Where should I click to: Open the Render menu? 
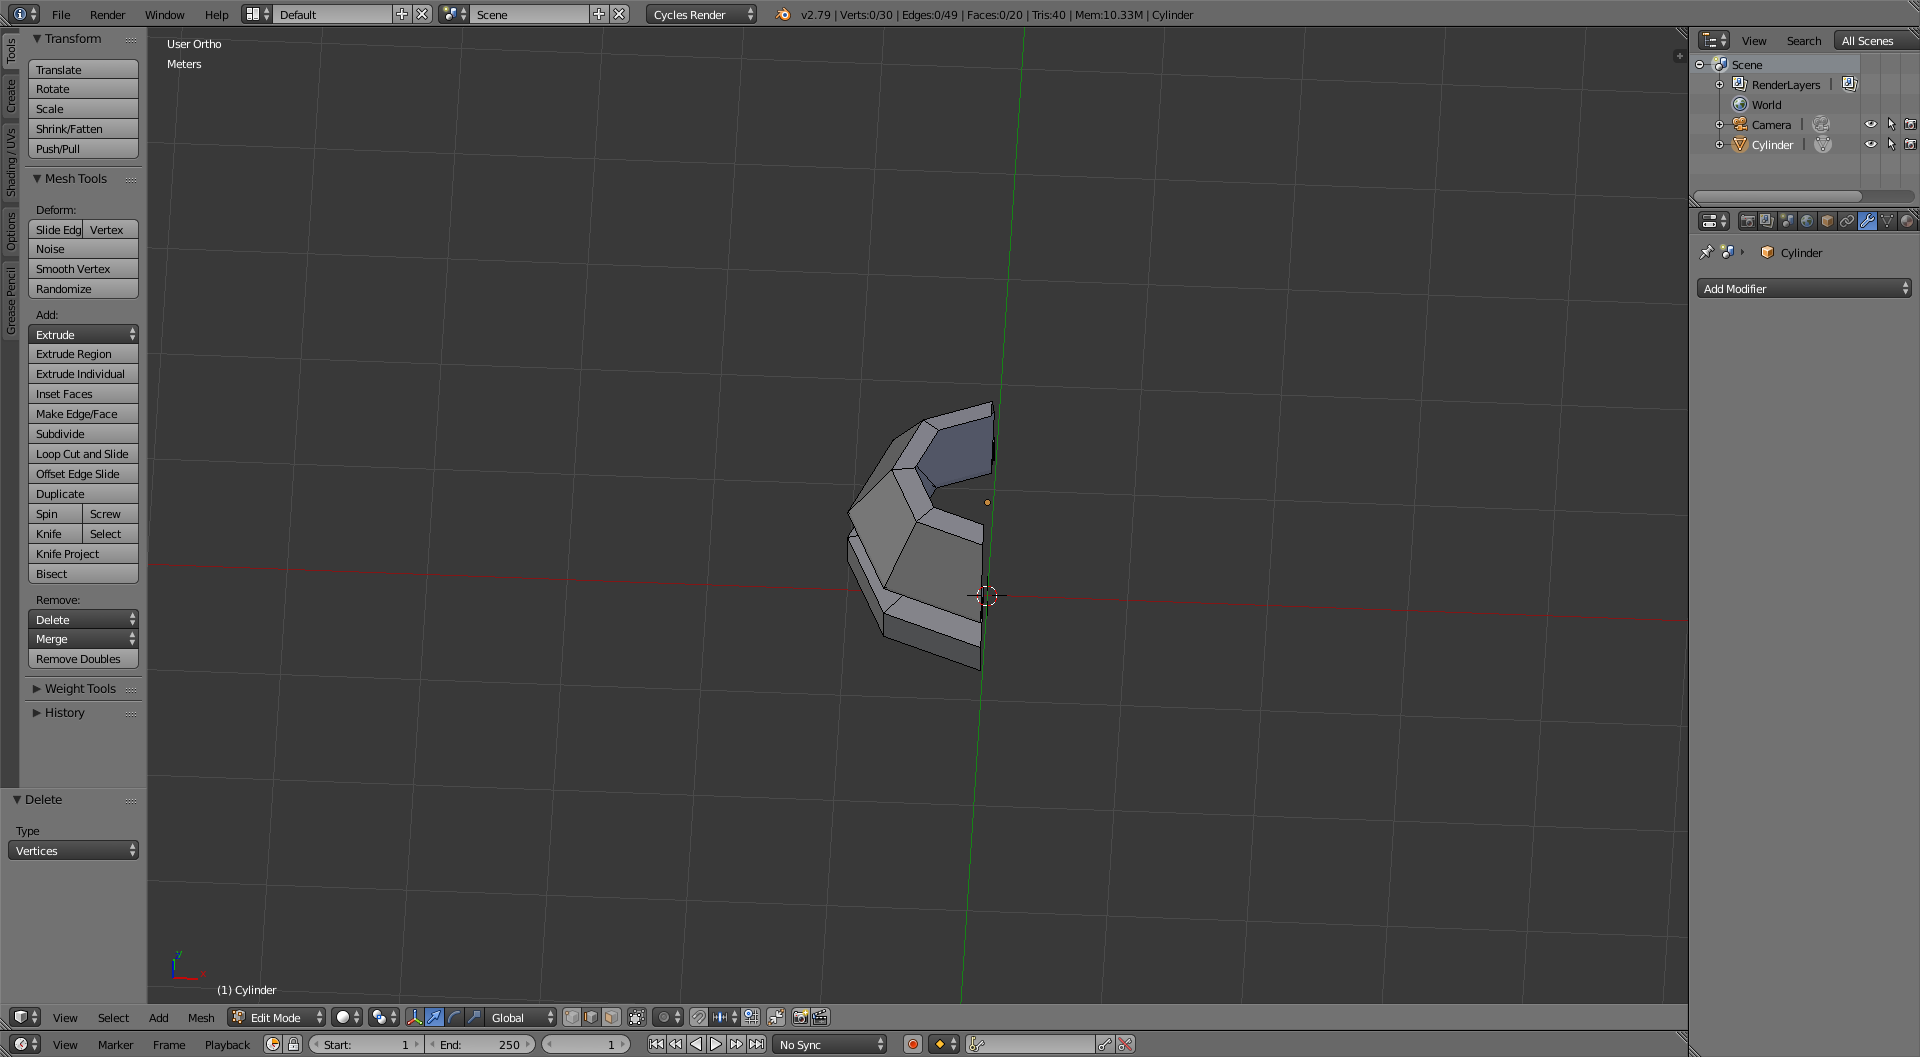click(x=107, y=15)
